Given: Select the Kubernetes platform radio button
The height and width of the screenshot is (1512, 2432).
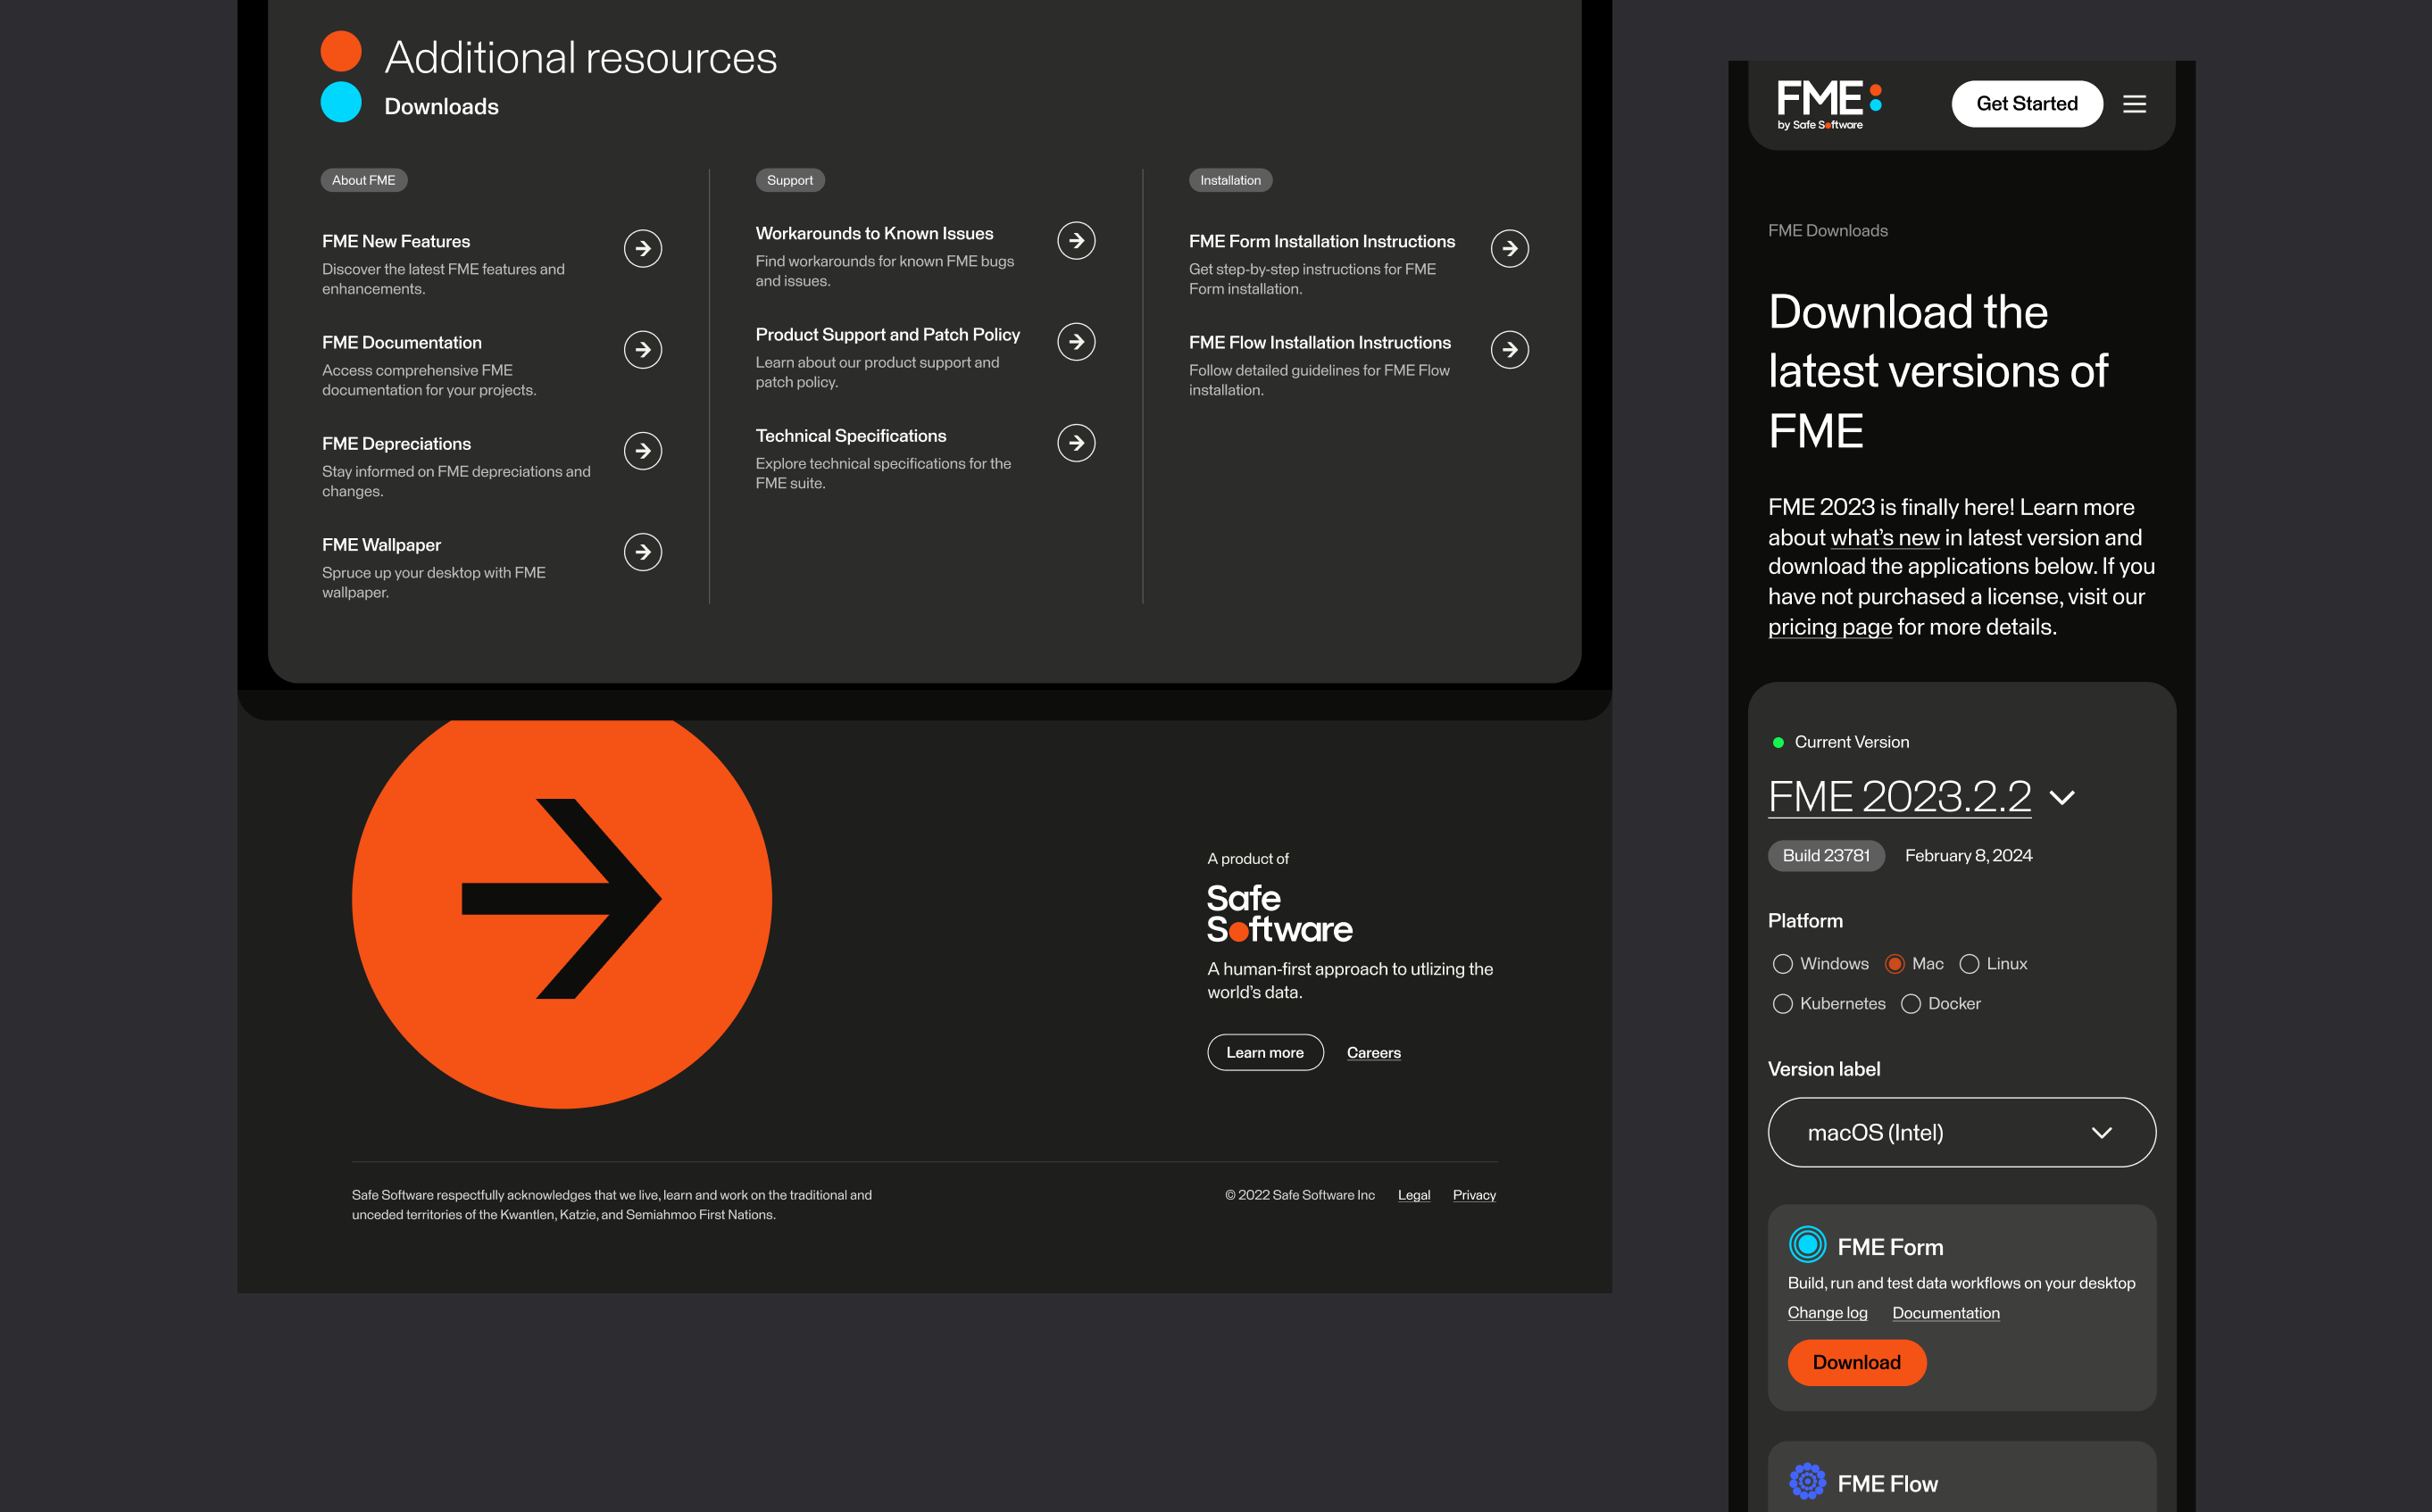Looking at the screenshot, I should pyautogui.click(x=1782, y=1004).
